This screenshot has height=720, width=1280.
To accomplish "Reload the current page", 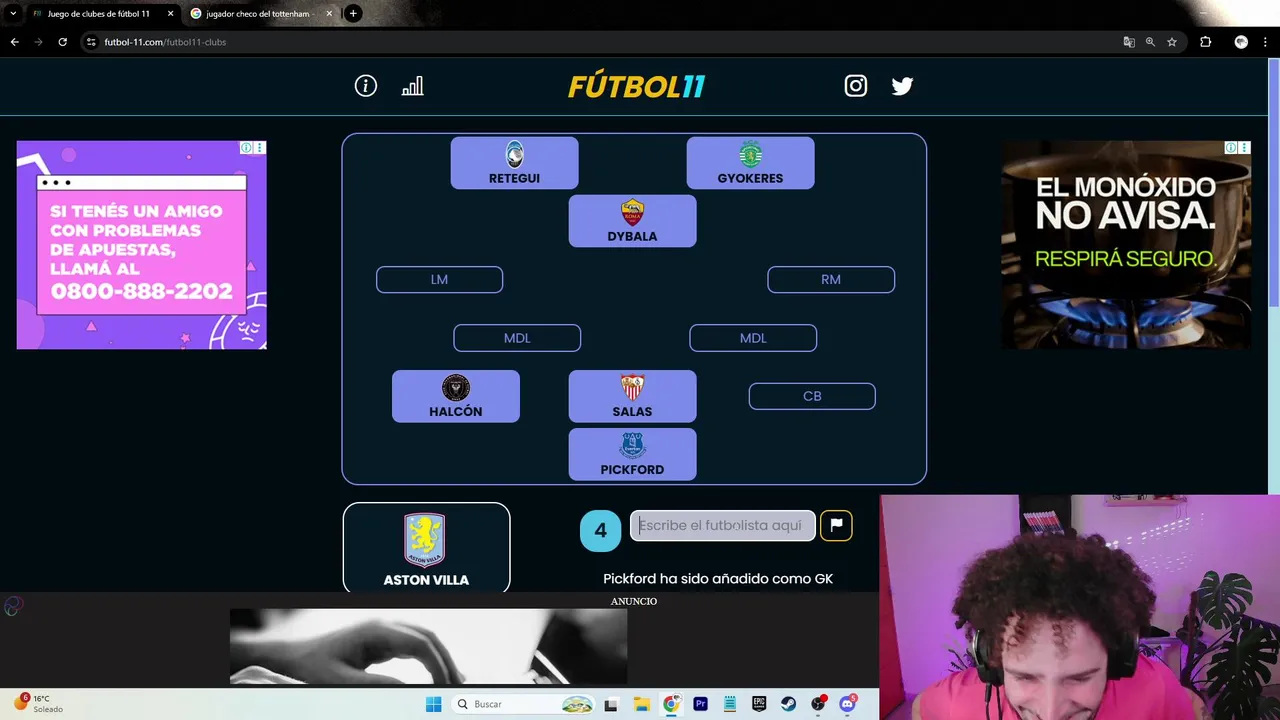I will pyautogui.click(x=62, y=42).
